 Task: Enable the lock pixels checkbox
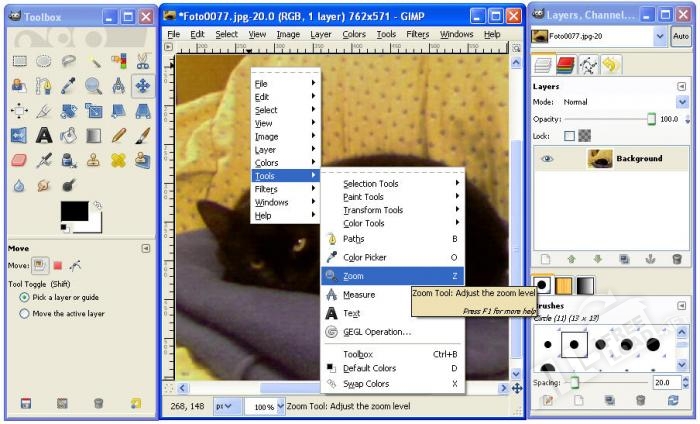(x=569, y=136)
